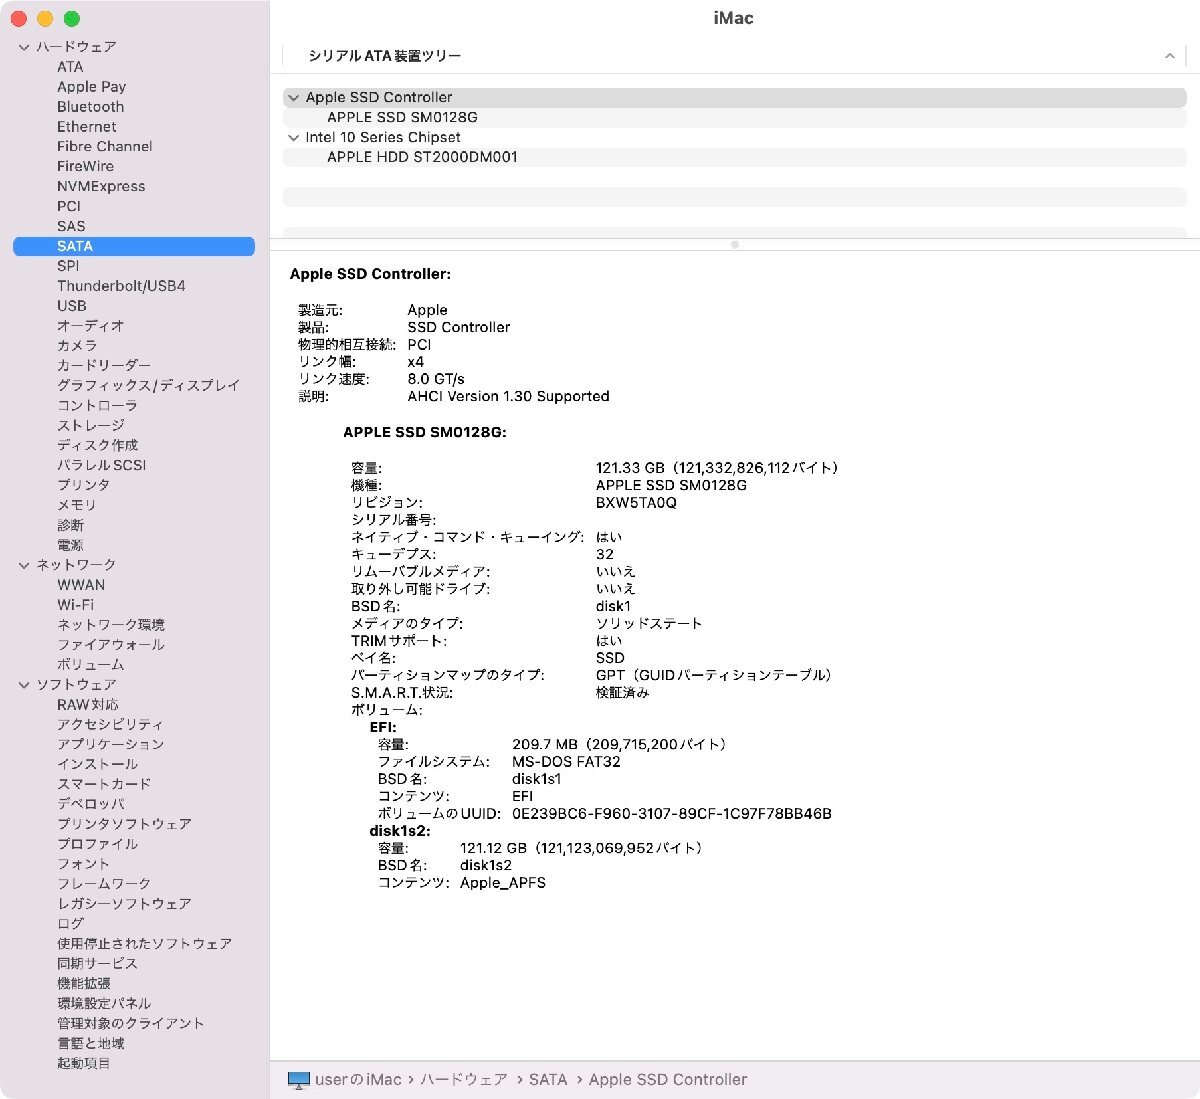Open 電源 in the sidebar
Screen dimensions: 1200x1099
point(70,545)
